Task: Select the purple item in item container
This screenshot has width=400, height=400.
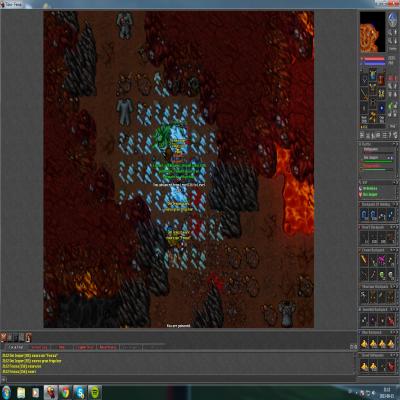Action: click(381, 260)
